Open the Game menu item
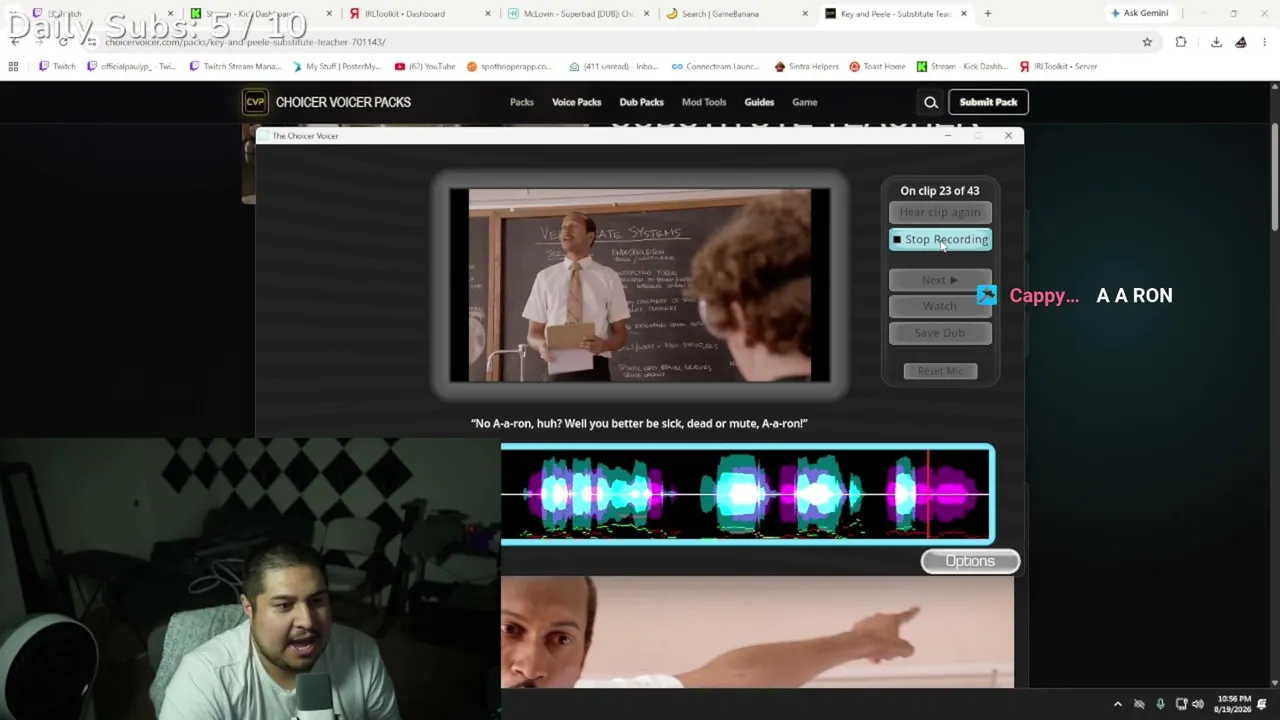The height and width of the screenshot is (720, 1280). click(805, 102)
